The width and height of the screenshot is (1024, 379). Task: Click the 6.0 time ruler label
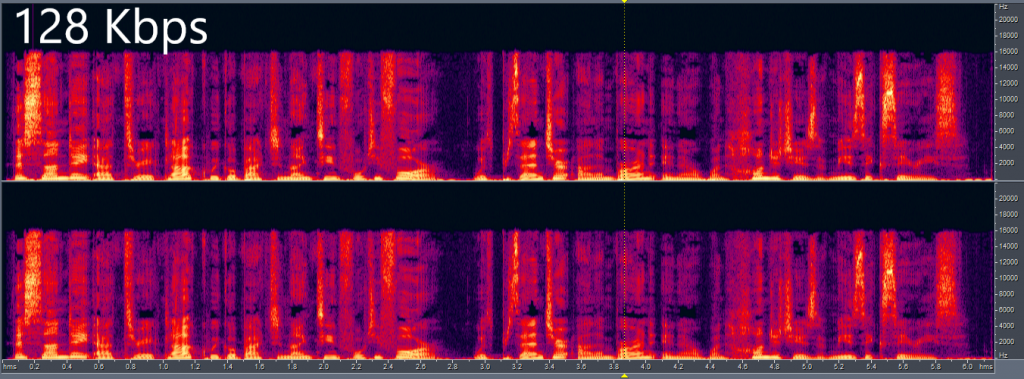coord(967,367)
